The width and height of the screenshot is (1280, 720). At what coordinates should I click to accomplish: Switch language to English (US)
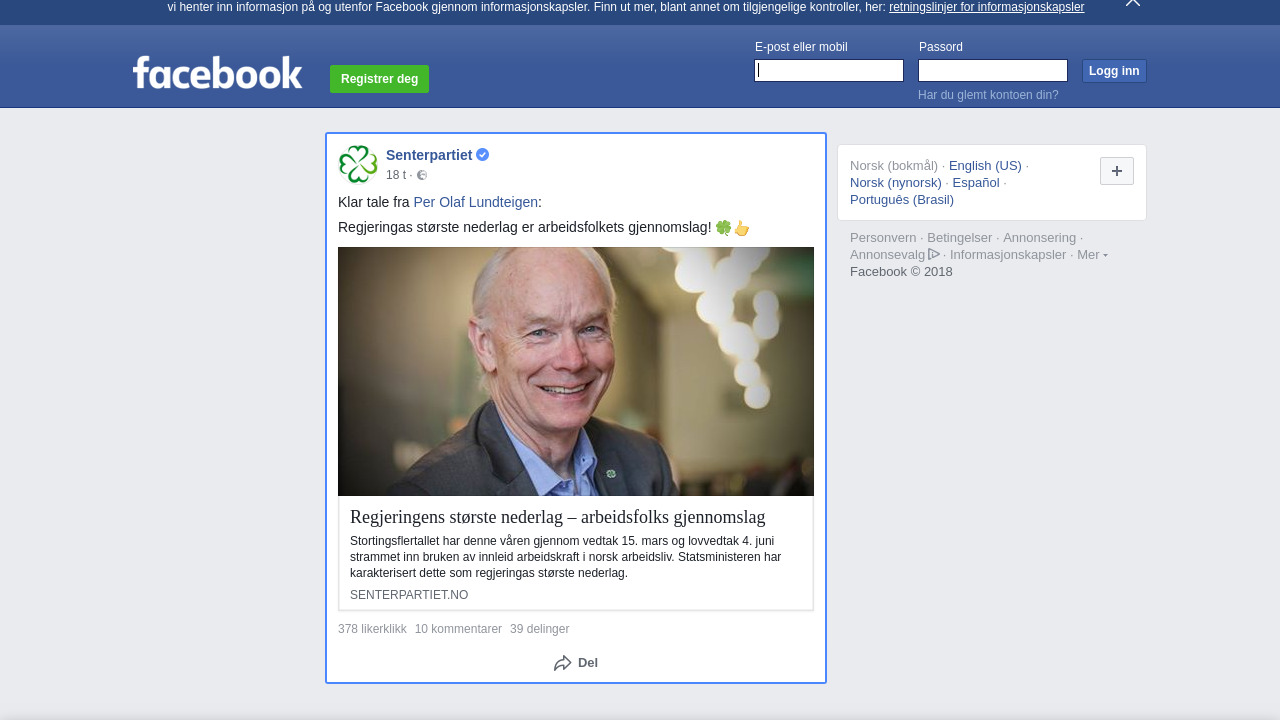click(985, 166)
